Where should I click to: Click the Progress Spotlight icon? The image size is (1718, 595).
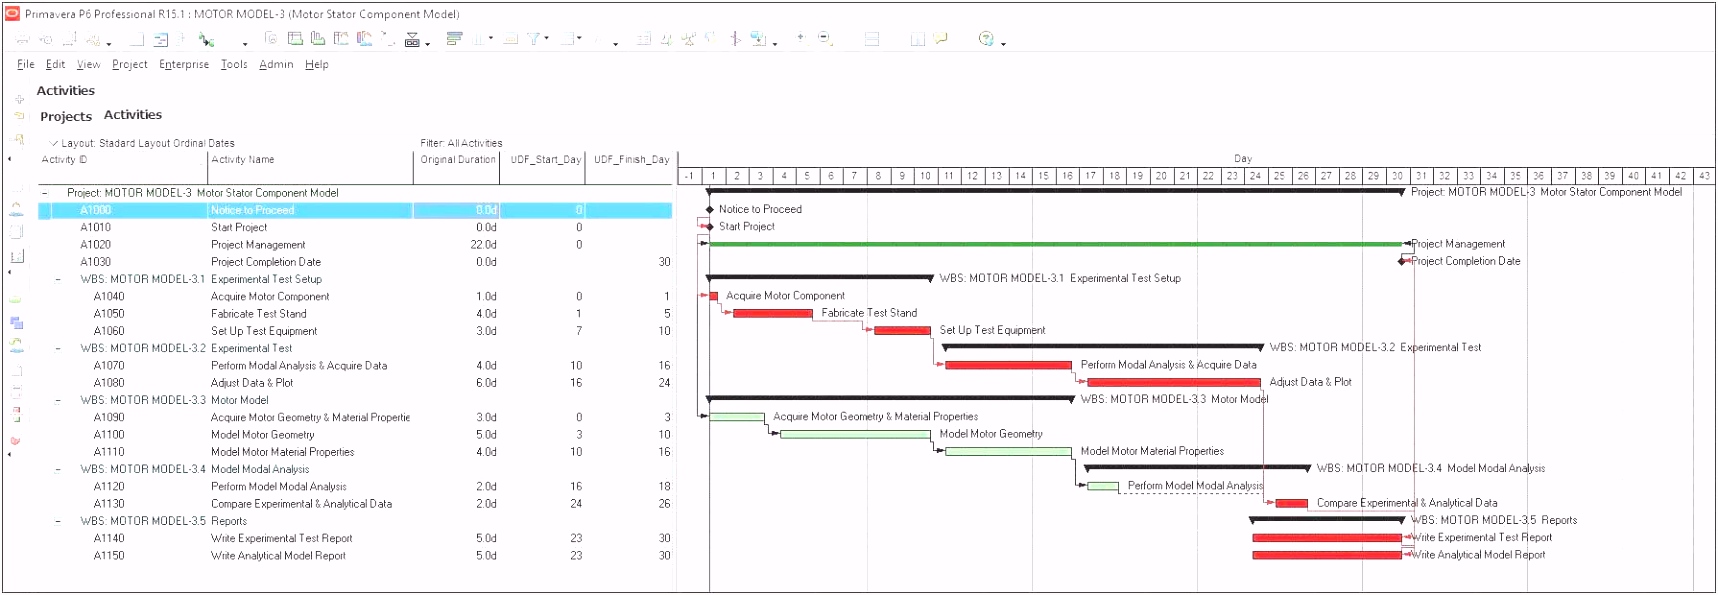pyautogui.click(x=735, y=38)
